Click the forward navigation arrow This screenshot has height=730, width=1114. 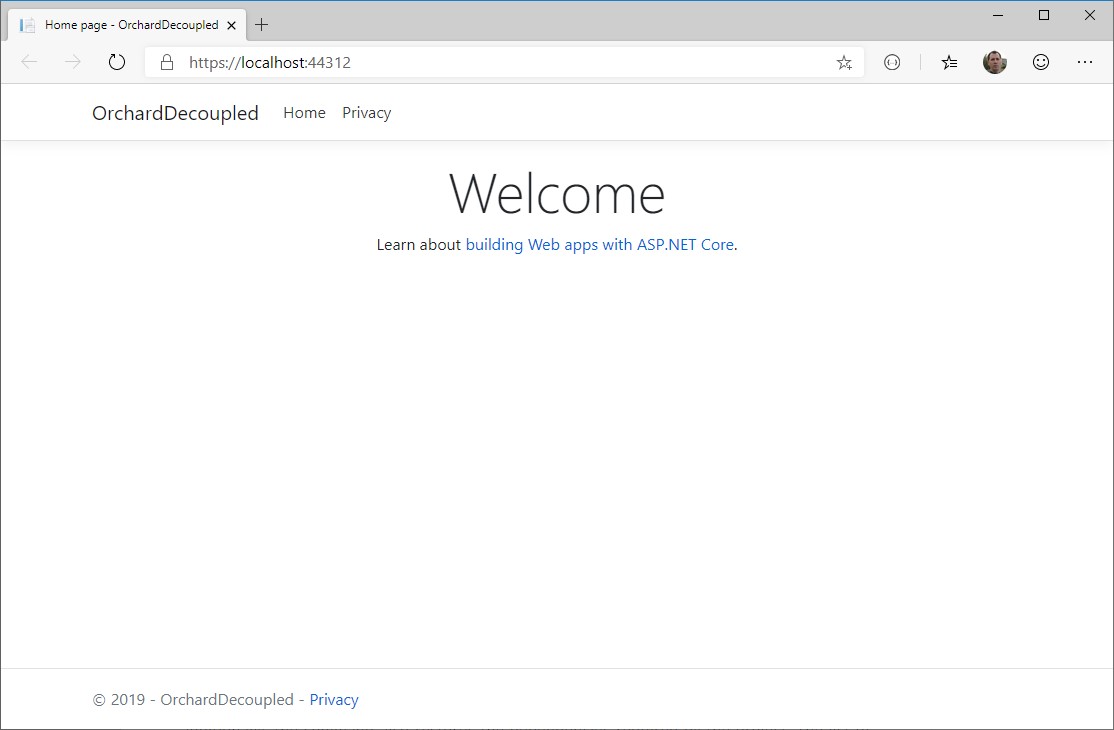pyautogui.click(x=72, y=61)
